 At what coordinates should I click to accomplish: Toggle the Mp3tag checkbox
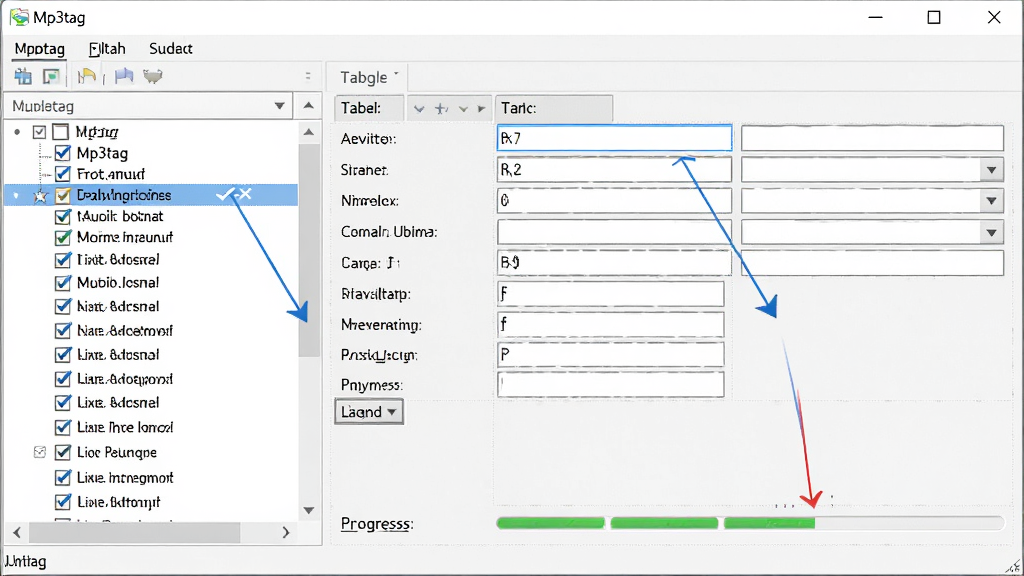(63, 153)
